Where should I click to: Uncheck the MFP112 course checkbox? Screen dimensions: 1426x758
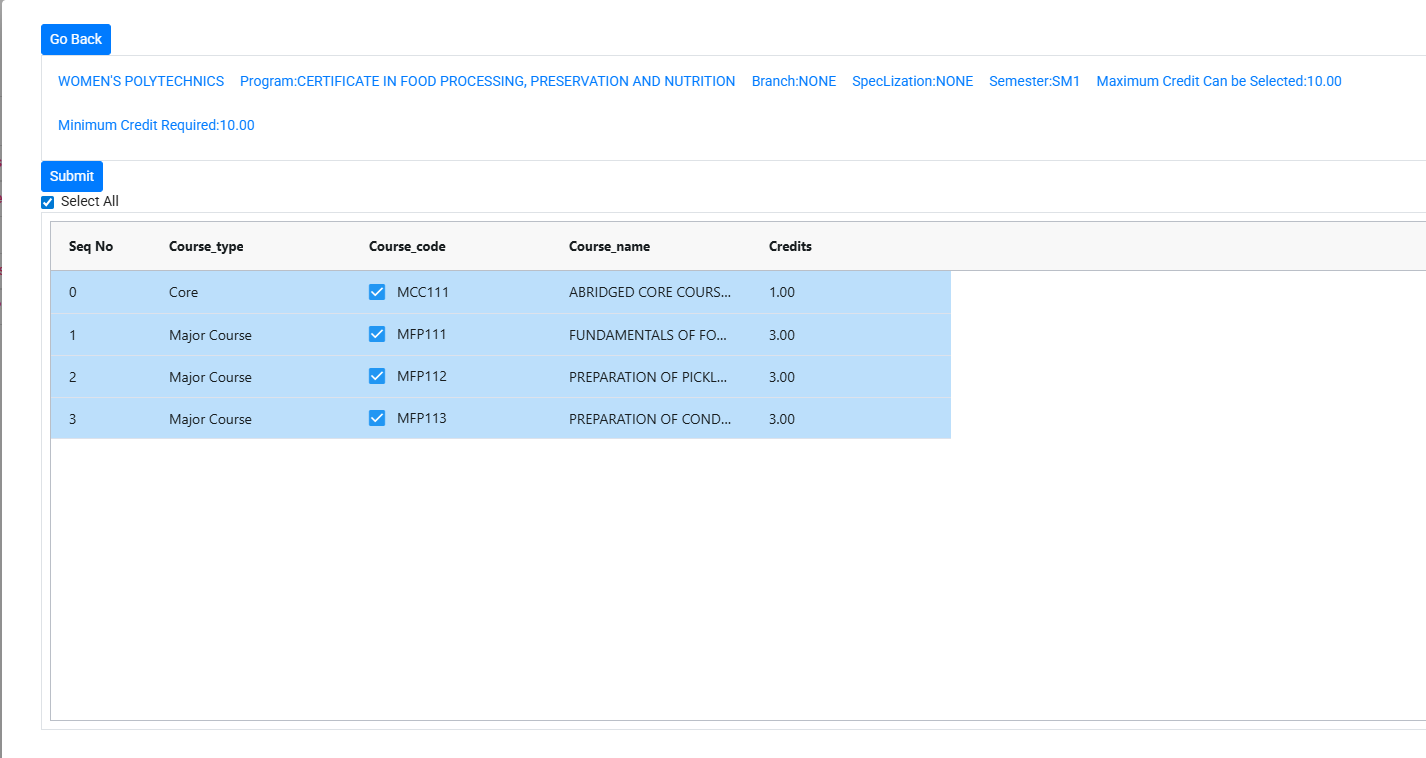pyautogui.click(x=377, y=376)
